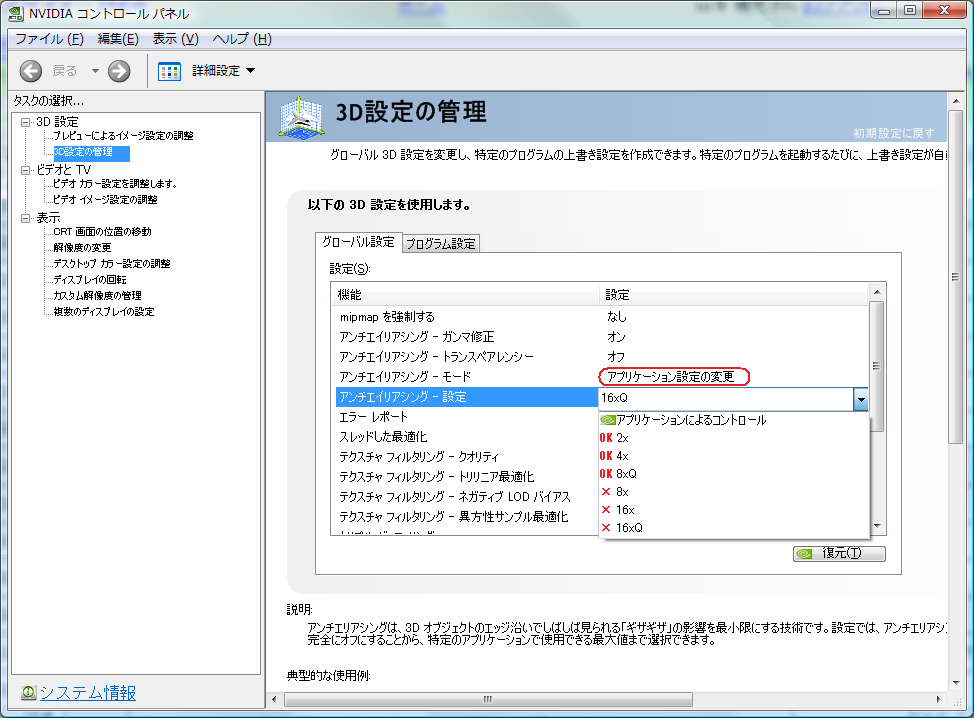Image resolution: width=974 pixels, height=718 pixels.
Task: Select アプリケーションによるコントロール in the list
Action: (x=690, y=420)
